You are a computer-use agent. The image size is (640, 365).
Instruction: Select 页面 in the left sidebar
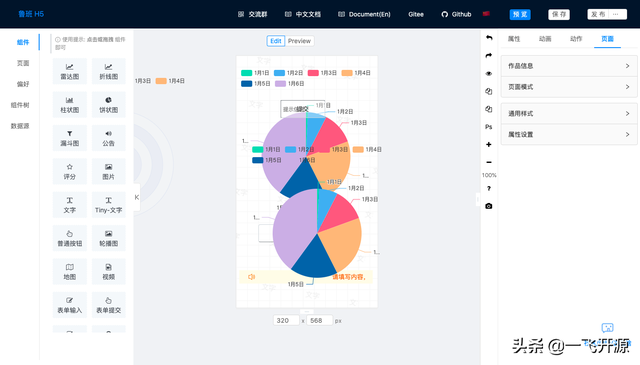(x=23, y=63)
